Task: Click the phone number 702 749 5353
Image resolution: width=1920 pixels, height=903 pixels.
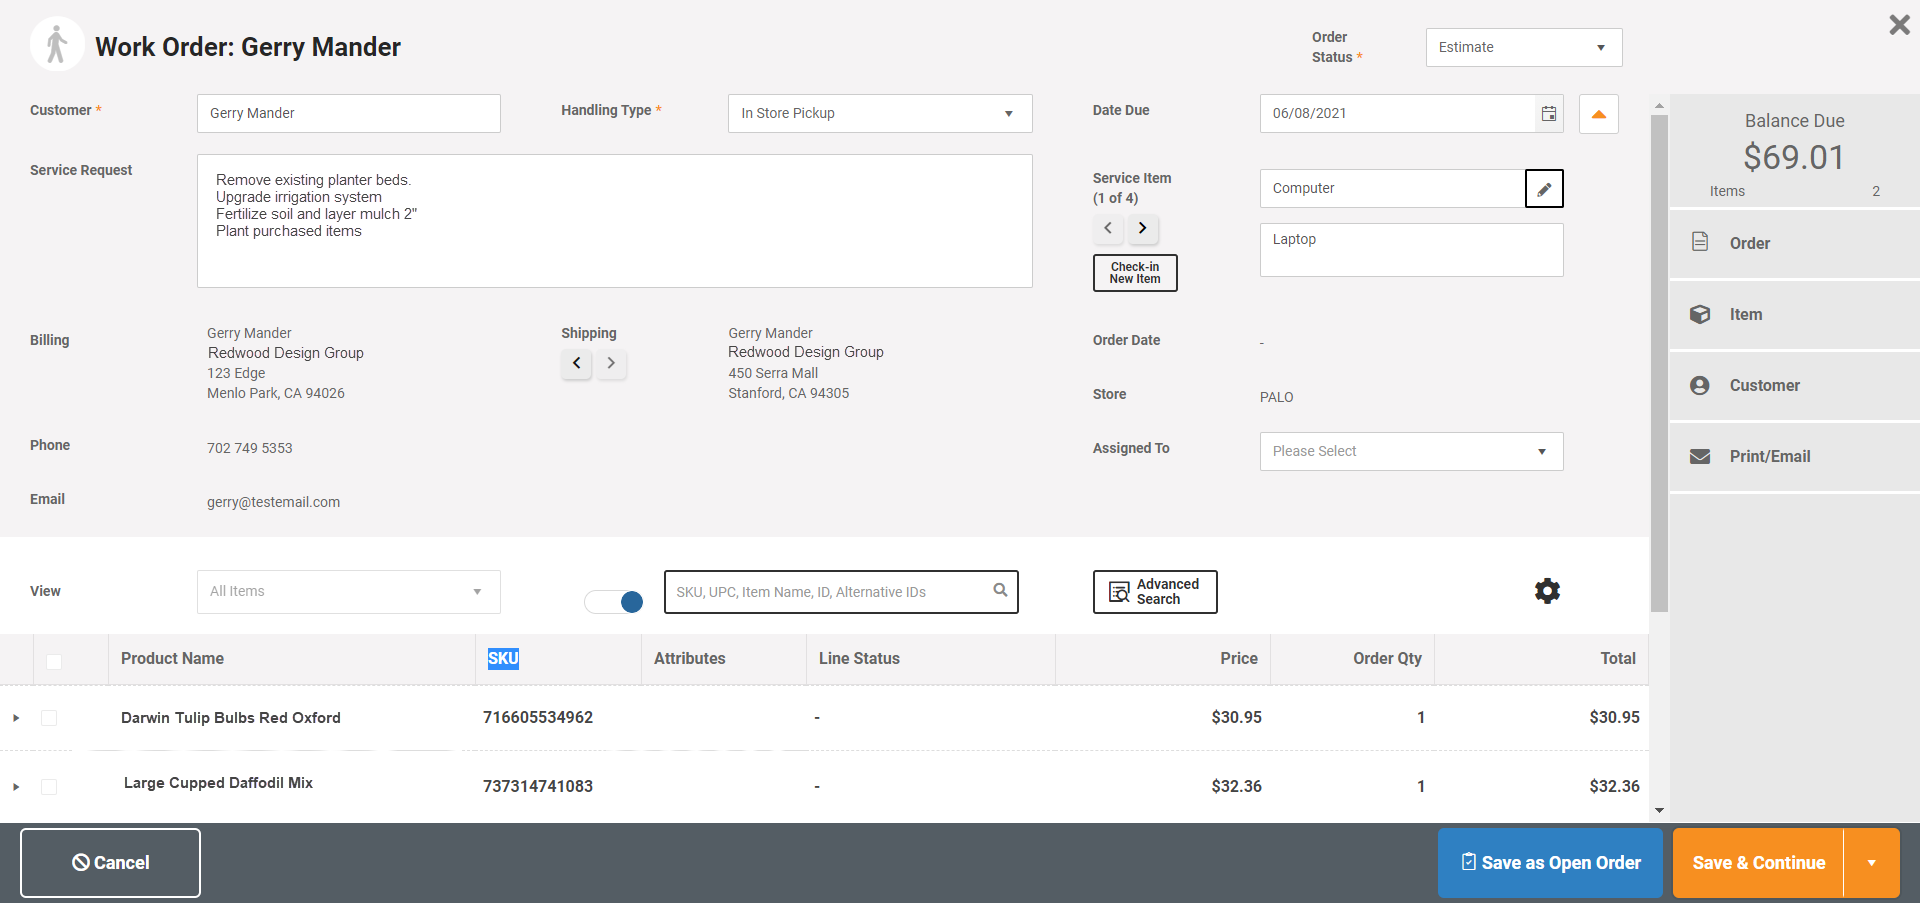Action: tap(250, 448)
